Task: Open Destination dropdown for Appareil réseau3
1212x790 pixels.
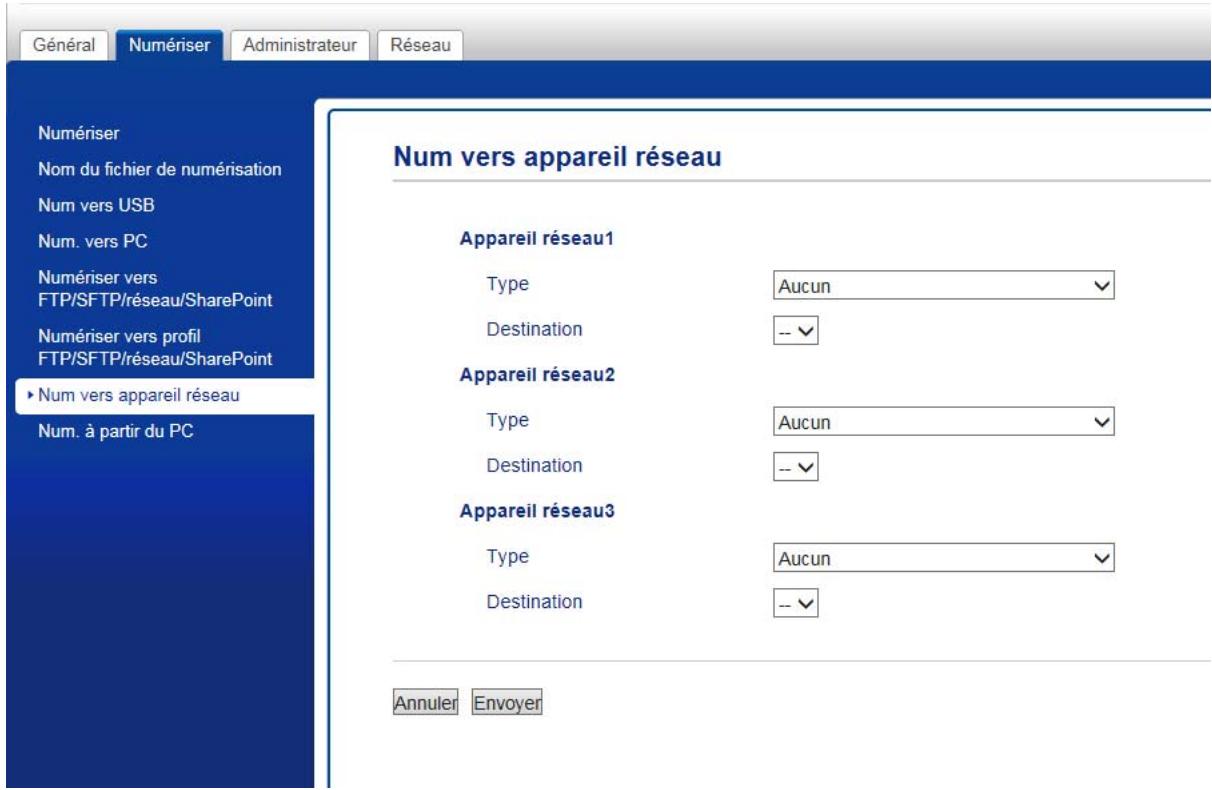Action: (x=796, y=604)
